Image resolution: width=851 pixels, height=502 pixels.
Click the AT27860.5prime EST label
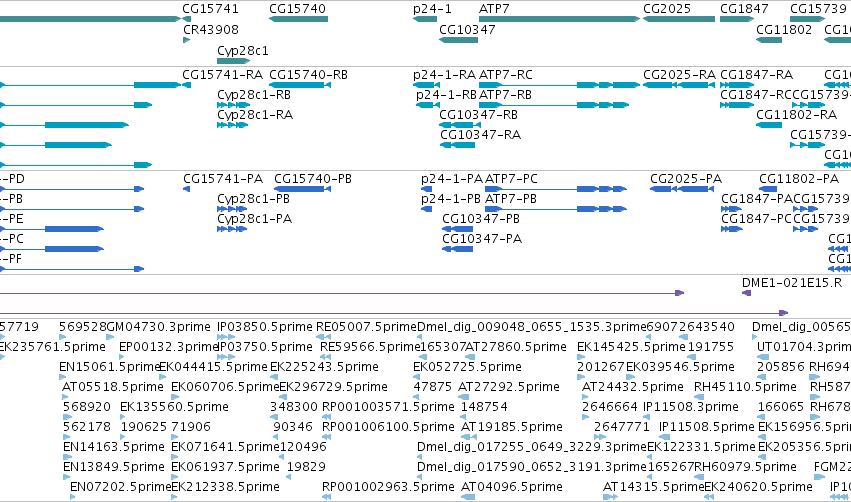click(x=516, y=347)
